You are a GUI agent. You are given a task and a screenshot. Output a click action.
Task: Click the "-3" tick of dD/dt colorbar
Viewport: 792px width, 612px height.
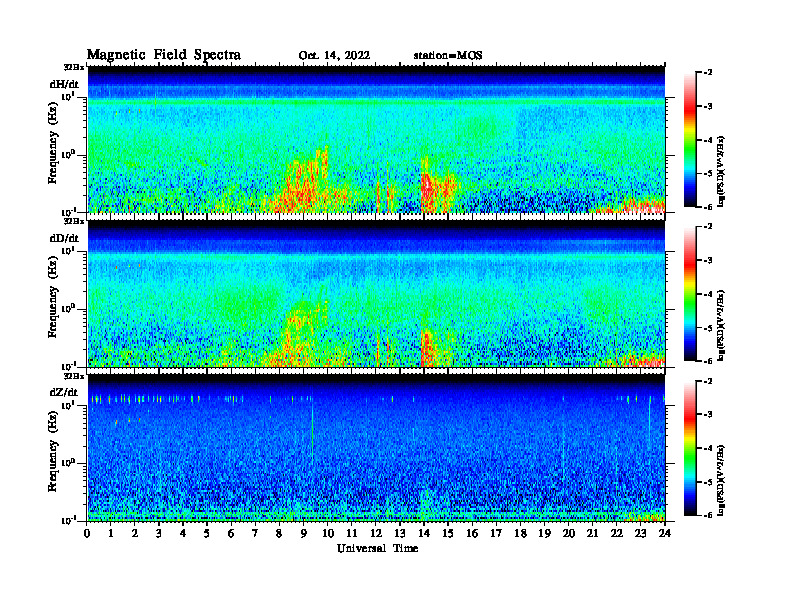point(708,260)
